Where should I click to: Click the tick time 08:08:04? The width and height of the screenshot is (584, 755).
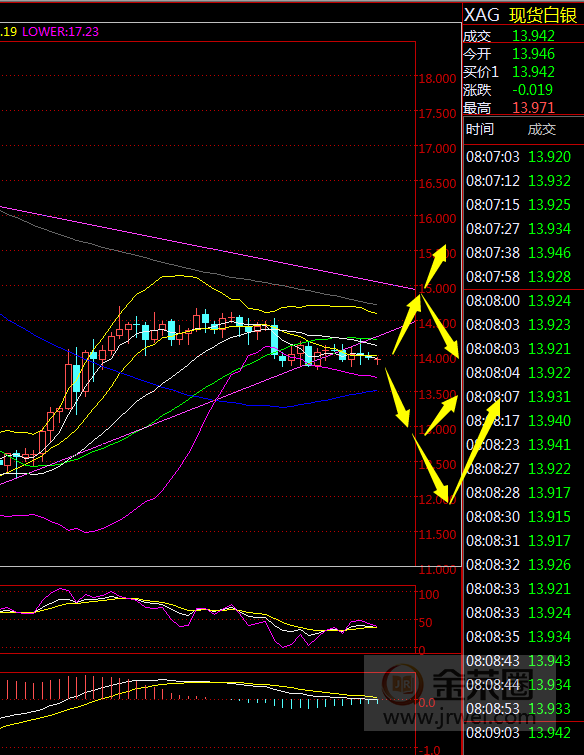coord(493,373)
